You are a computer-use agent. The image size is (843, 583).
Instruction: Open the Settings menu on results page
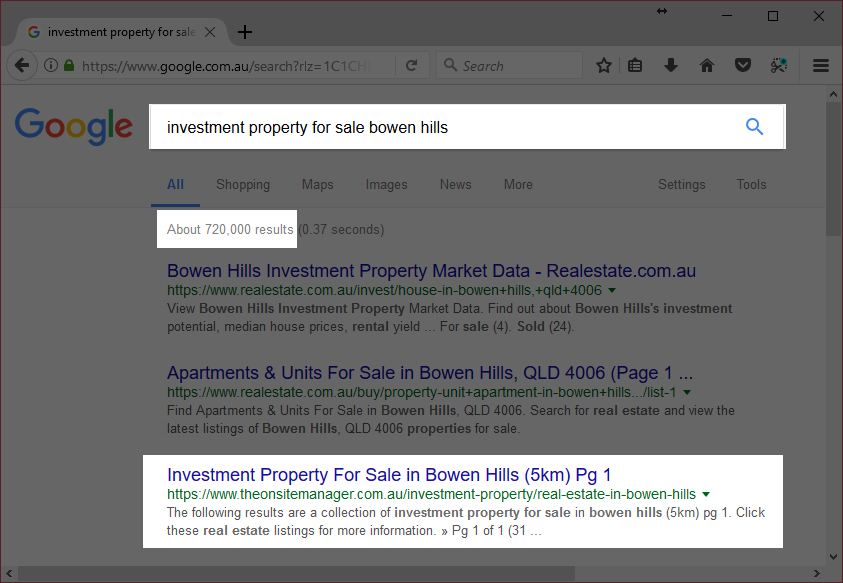click(x=682, y=184)
